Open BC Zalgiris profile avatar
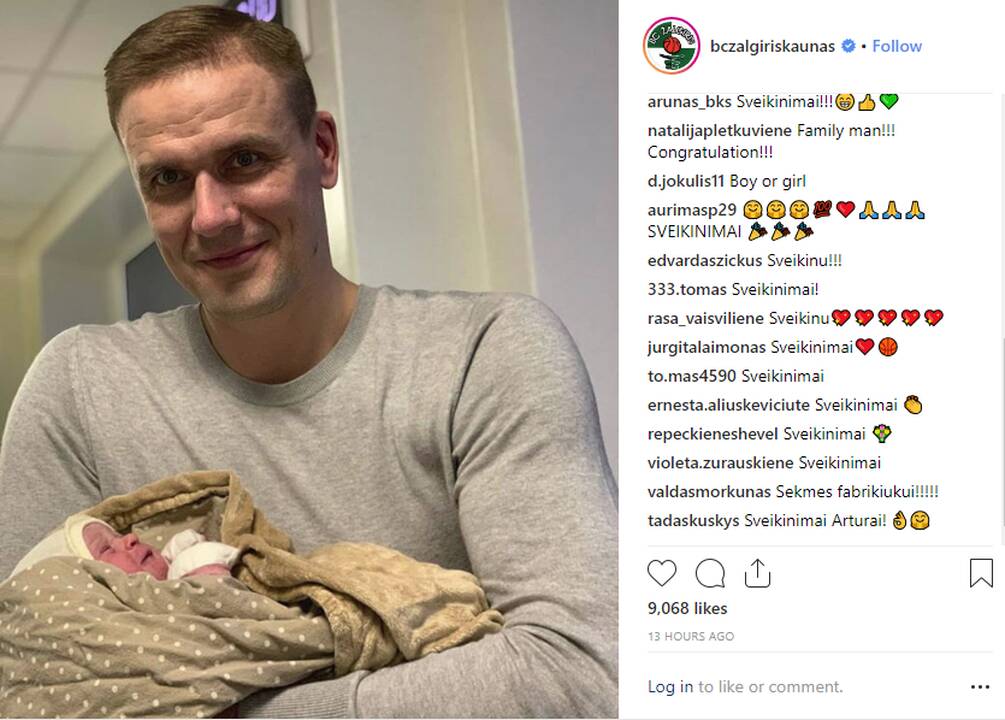Viewport: 1005px width, 720px height. click(x=671, y=46)
